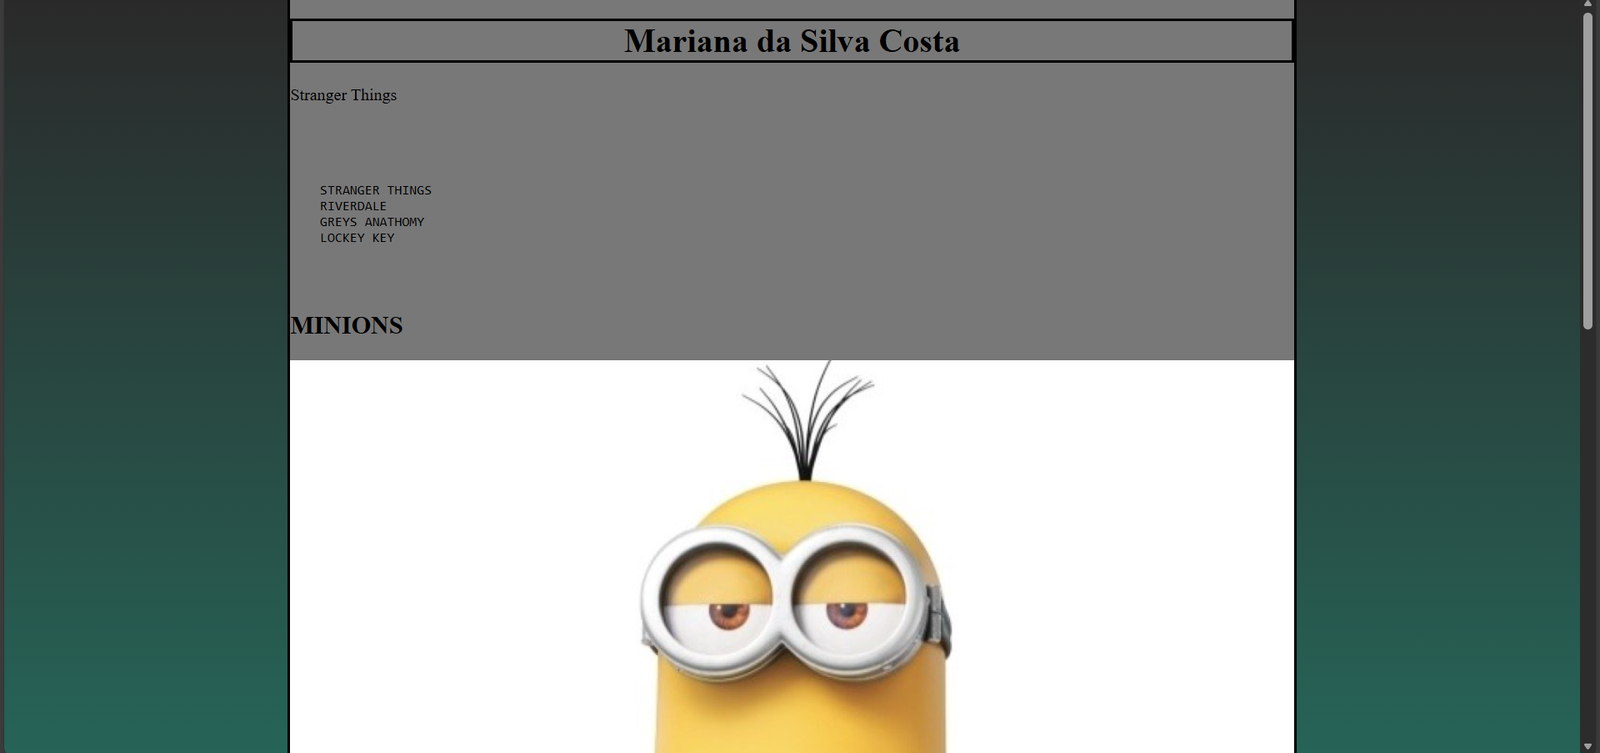
Task: Click the "Stranger Things" paragraph text
Action: point(343,95)
